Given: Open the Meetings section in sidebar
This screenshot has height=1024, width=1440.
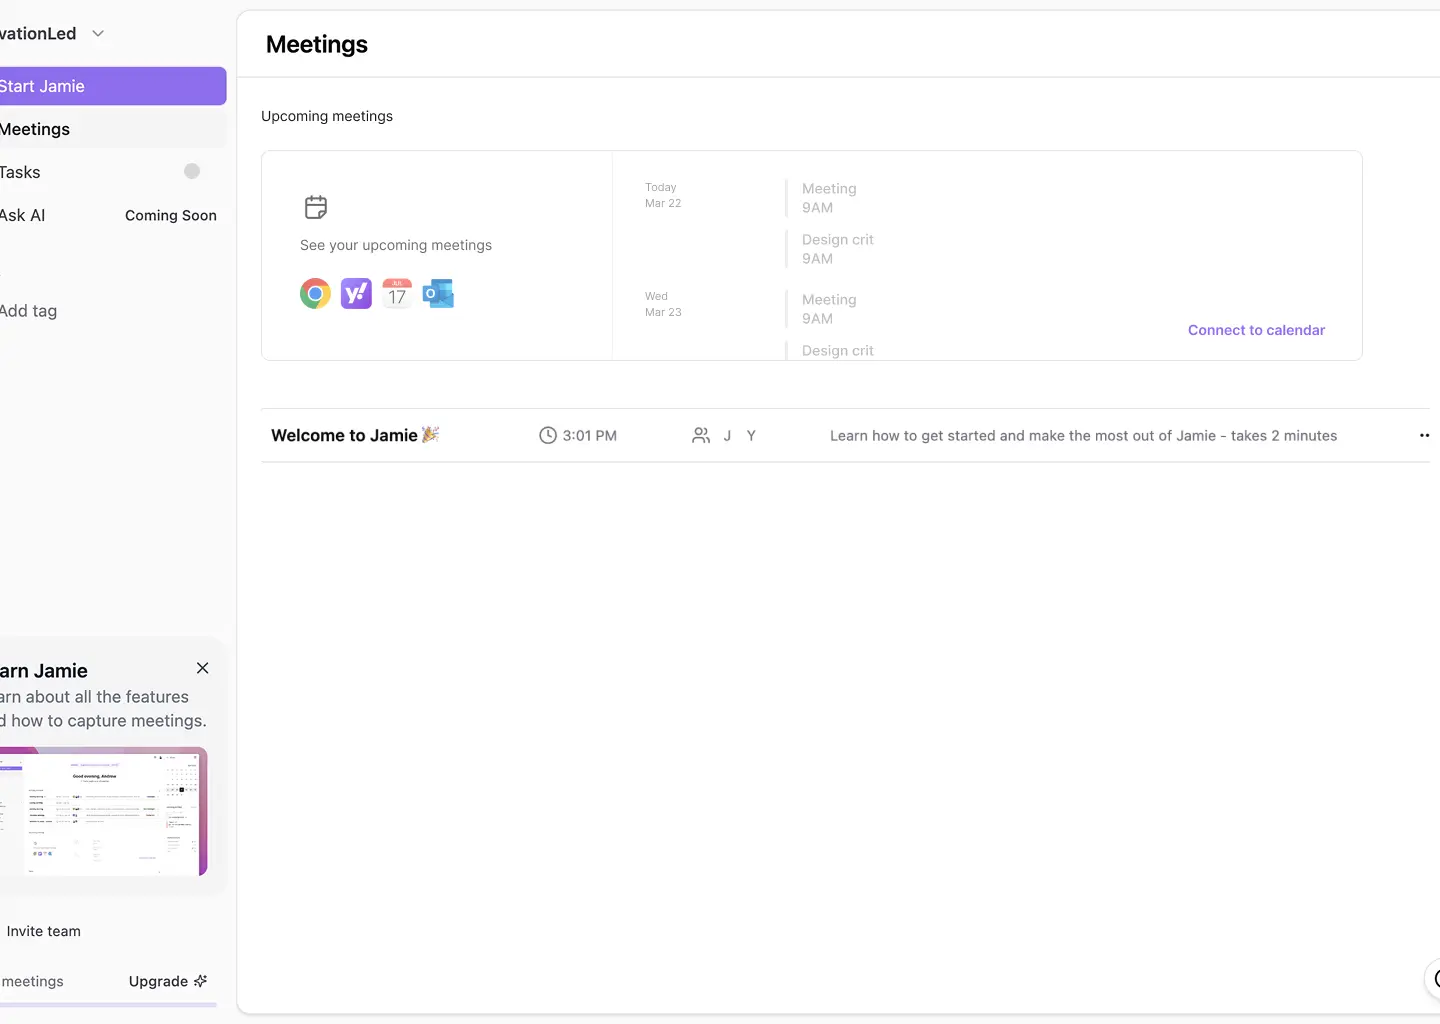Looking at the screenshot, I should pyautogui.click(x=35, y=129).
